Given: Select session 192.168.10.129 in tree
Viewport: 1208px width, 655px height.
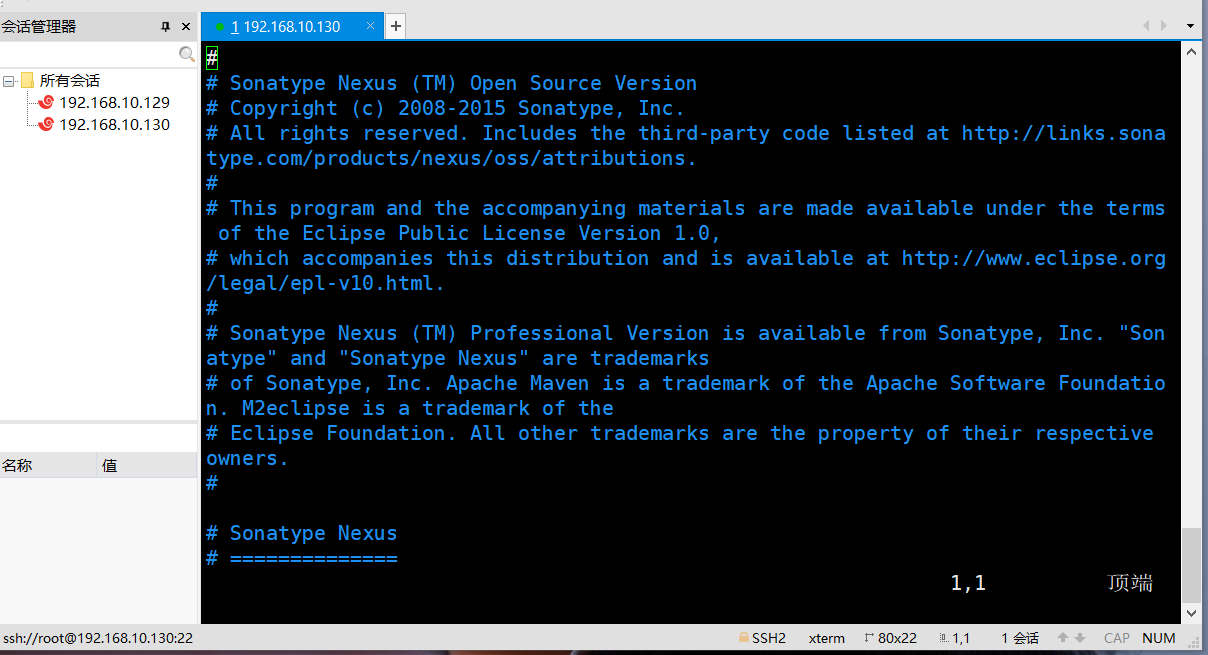Looking at the screenshot, I should [114, 102].
